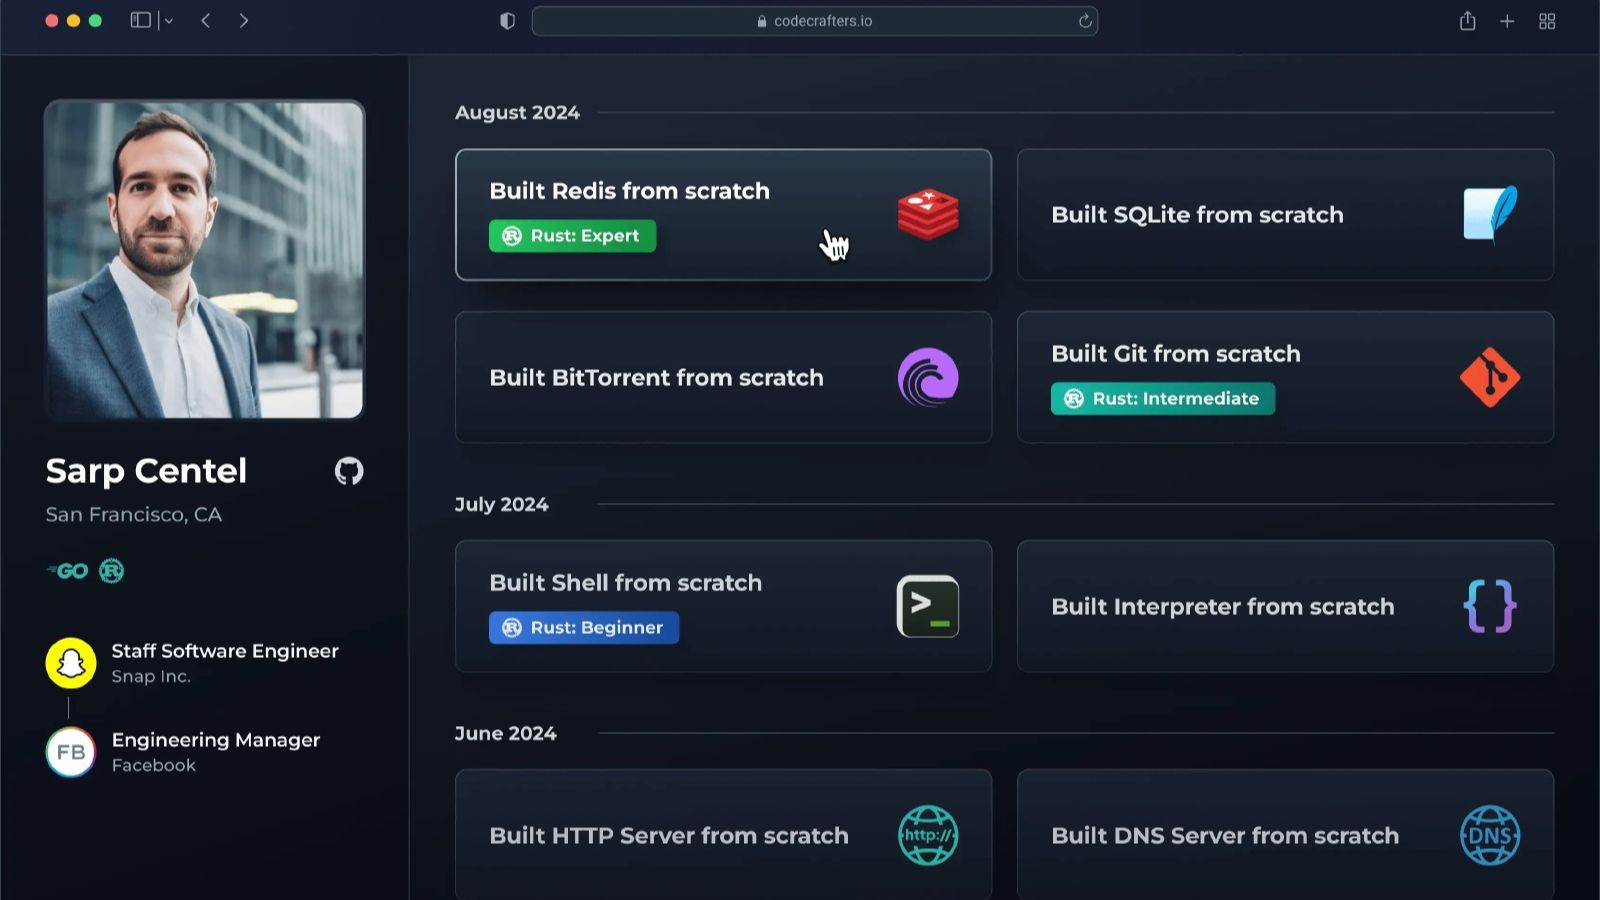Click the Redis logo icon

point(927,214)
